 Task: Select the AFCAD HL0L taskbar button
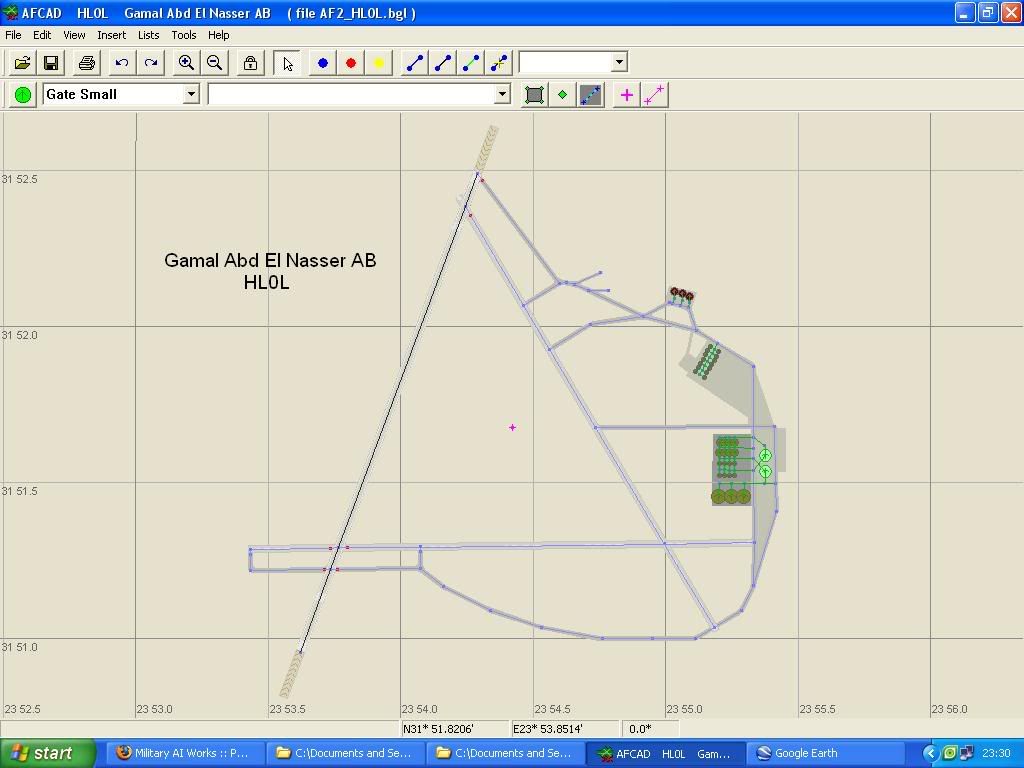665,754
